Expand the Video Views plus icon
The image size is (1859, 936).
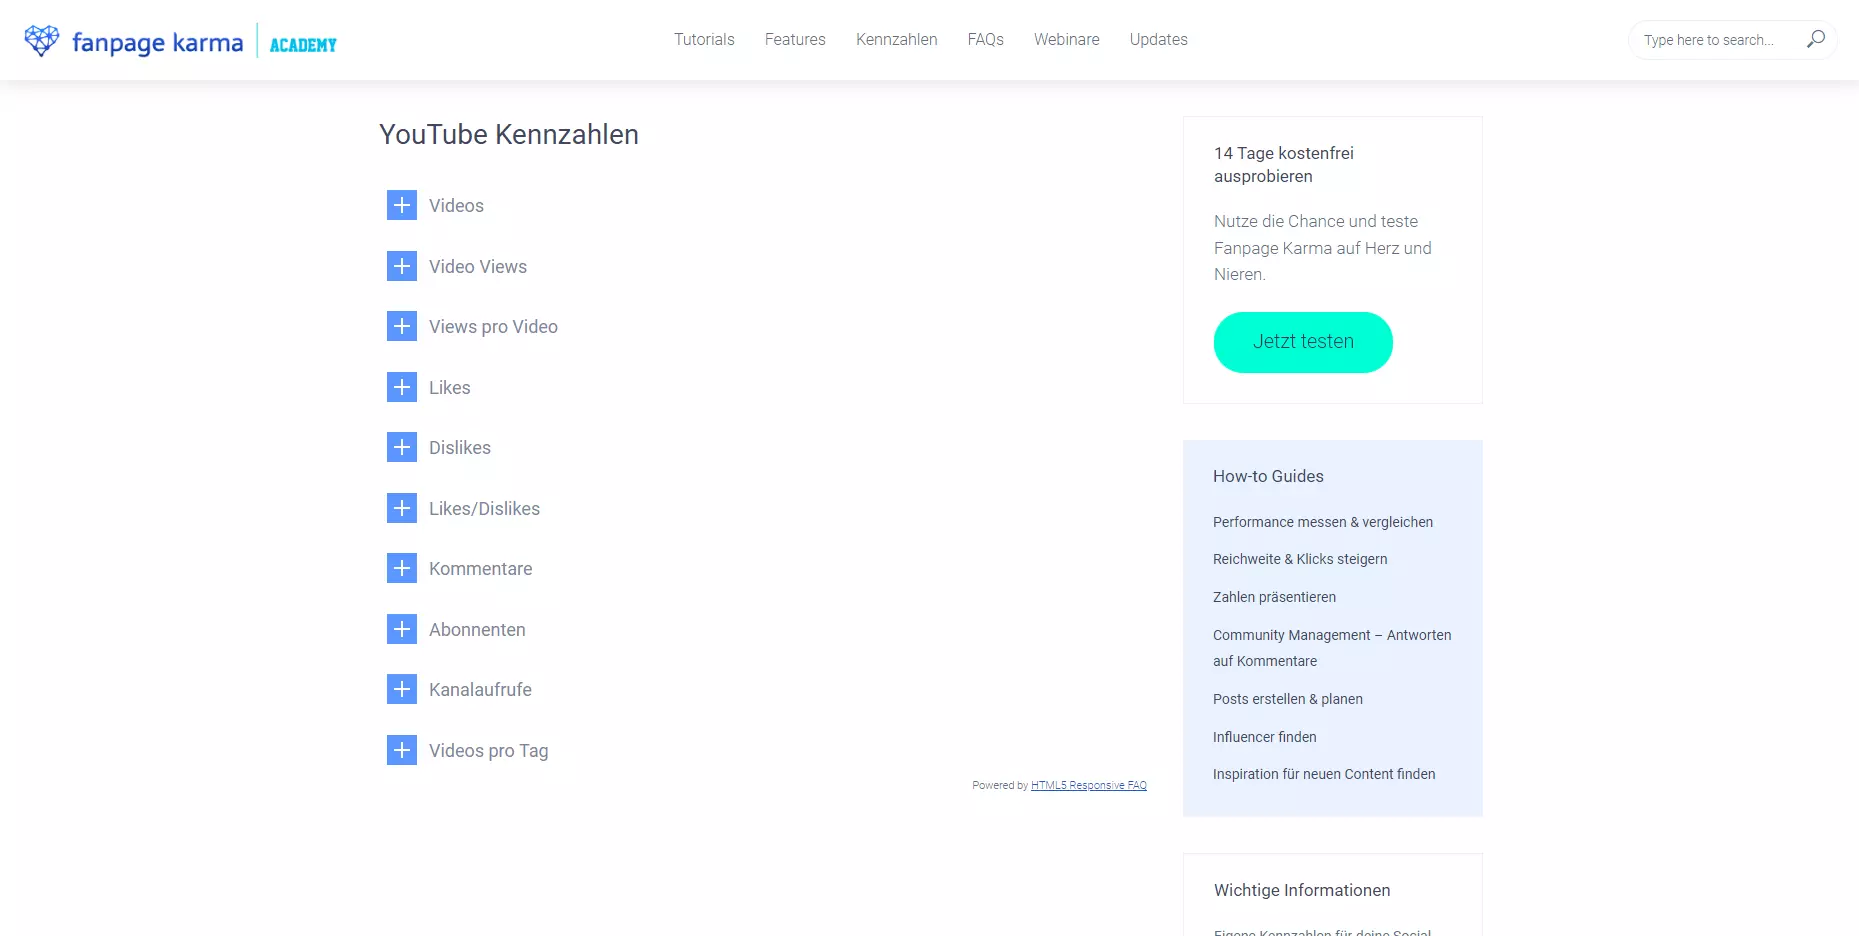(x=402, y=266)
